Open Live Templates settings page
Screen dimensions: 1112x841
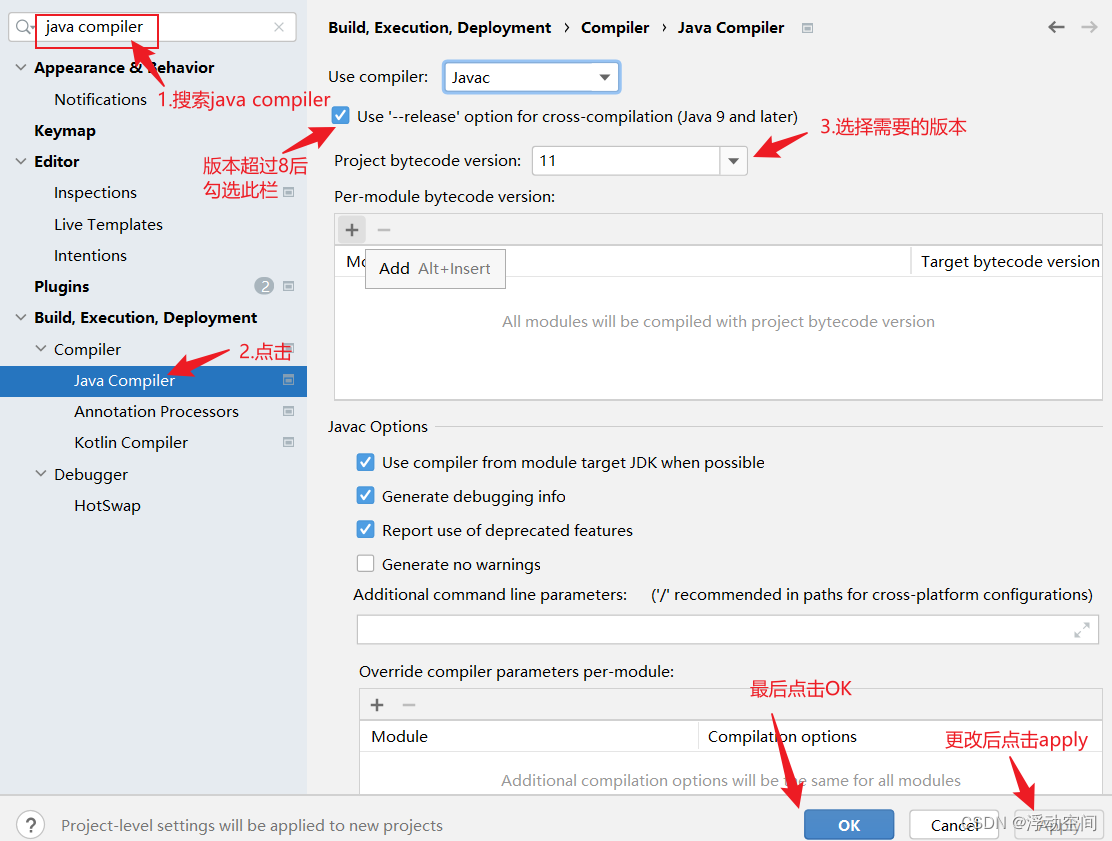tap(108, 225)
